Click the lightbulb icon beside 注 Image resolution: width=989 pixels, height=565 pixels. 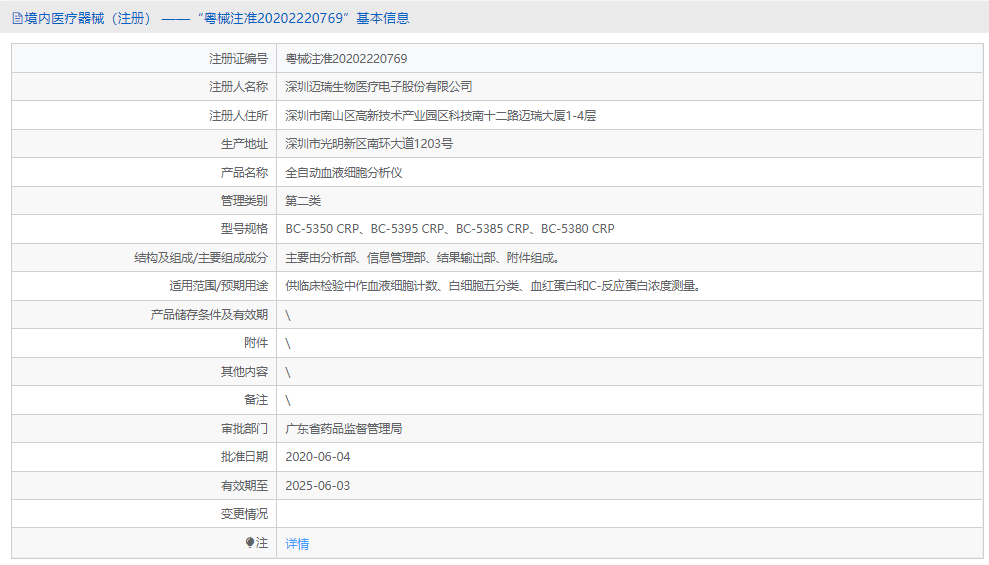250,542
